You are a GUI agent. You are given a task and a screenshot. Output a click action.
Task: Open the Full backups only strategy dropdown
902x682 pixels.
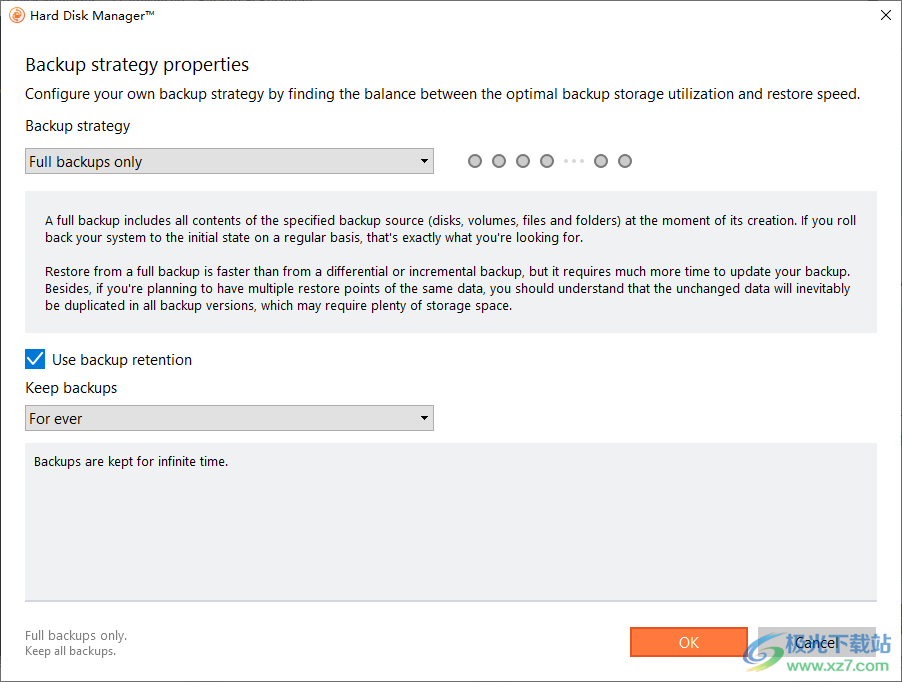coord(229,162)
